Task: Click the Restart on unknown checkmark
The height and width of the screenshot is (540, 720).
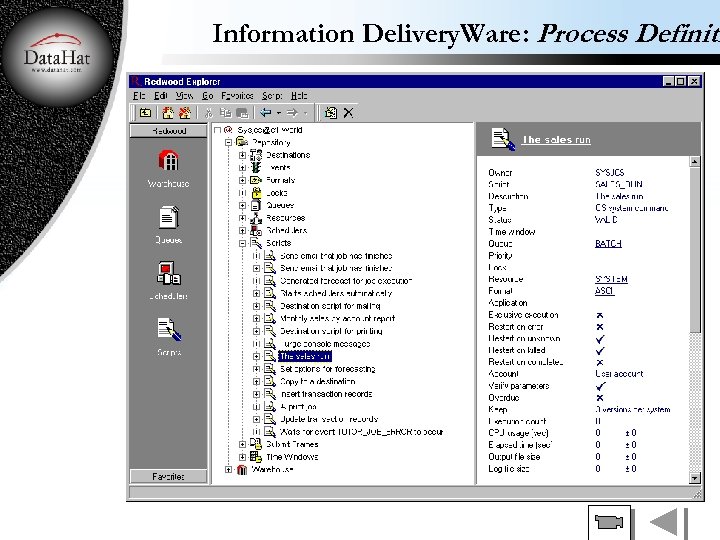Action: pos(600,339)
